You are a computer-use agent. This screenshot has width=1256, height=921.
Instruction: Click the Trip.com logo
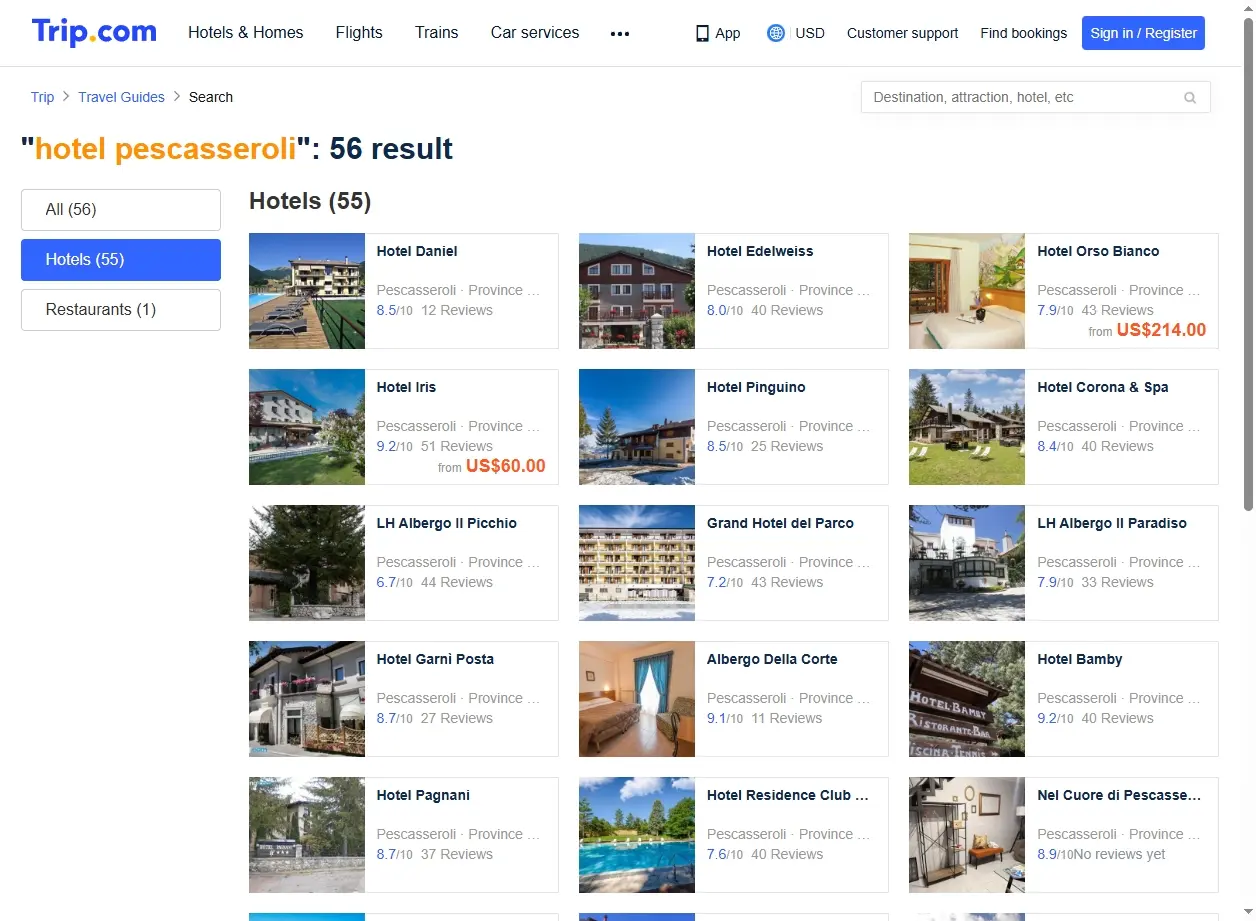point(94,32)
